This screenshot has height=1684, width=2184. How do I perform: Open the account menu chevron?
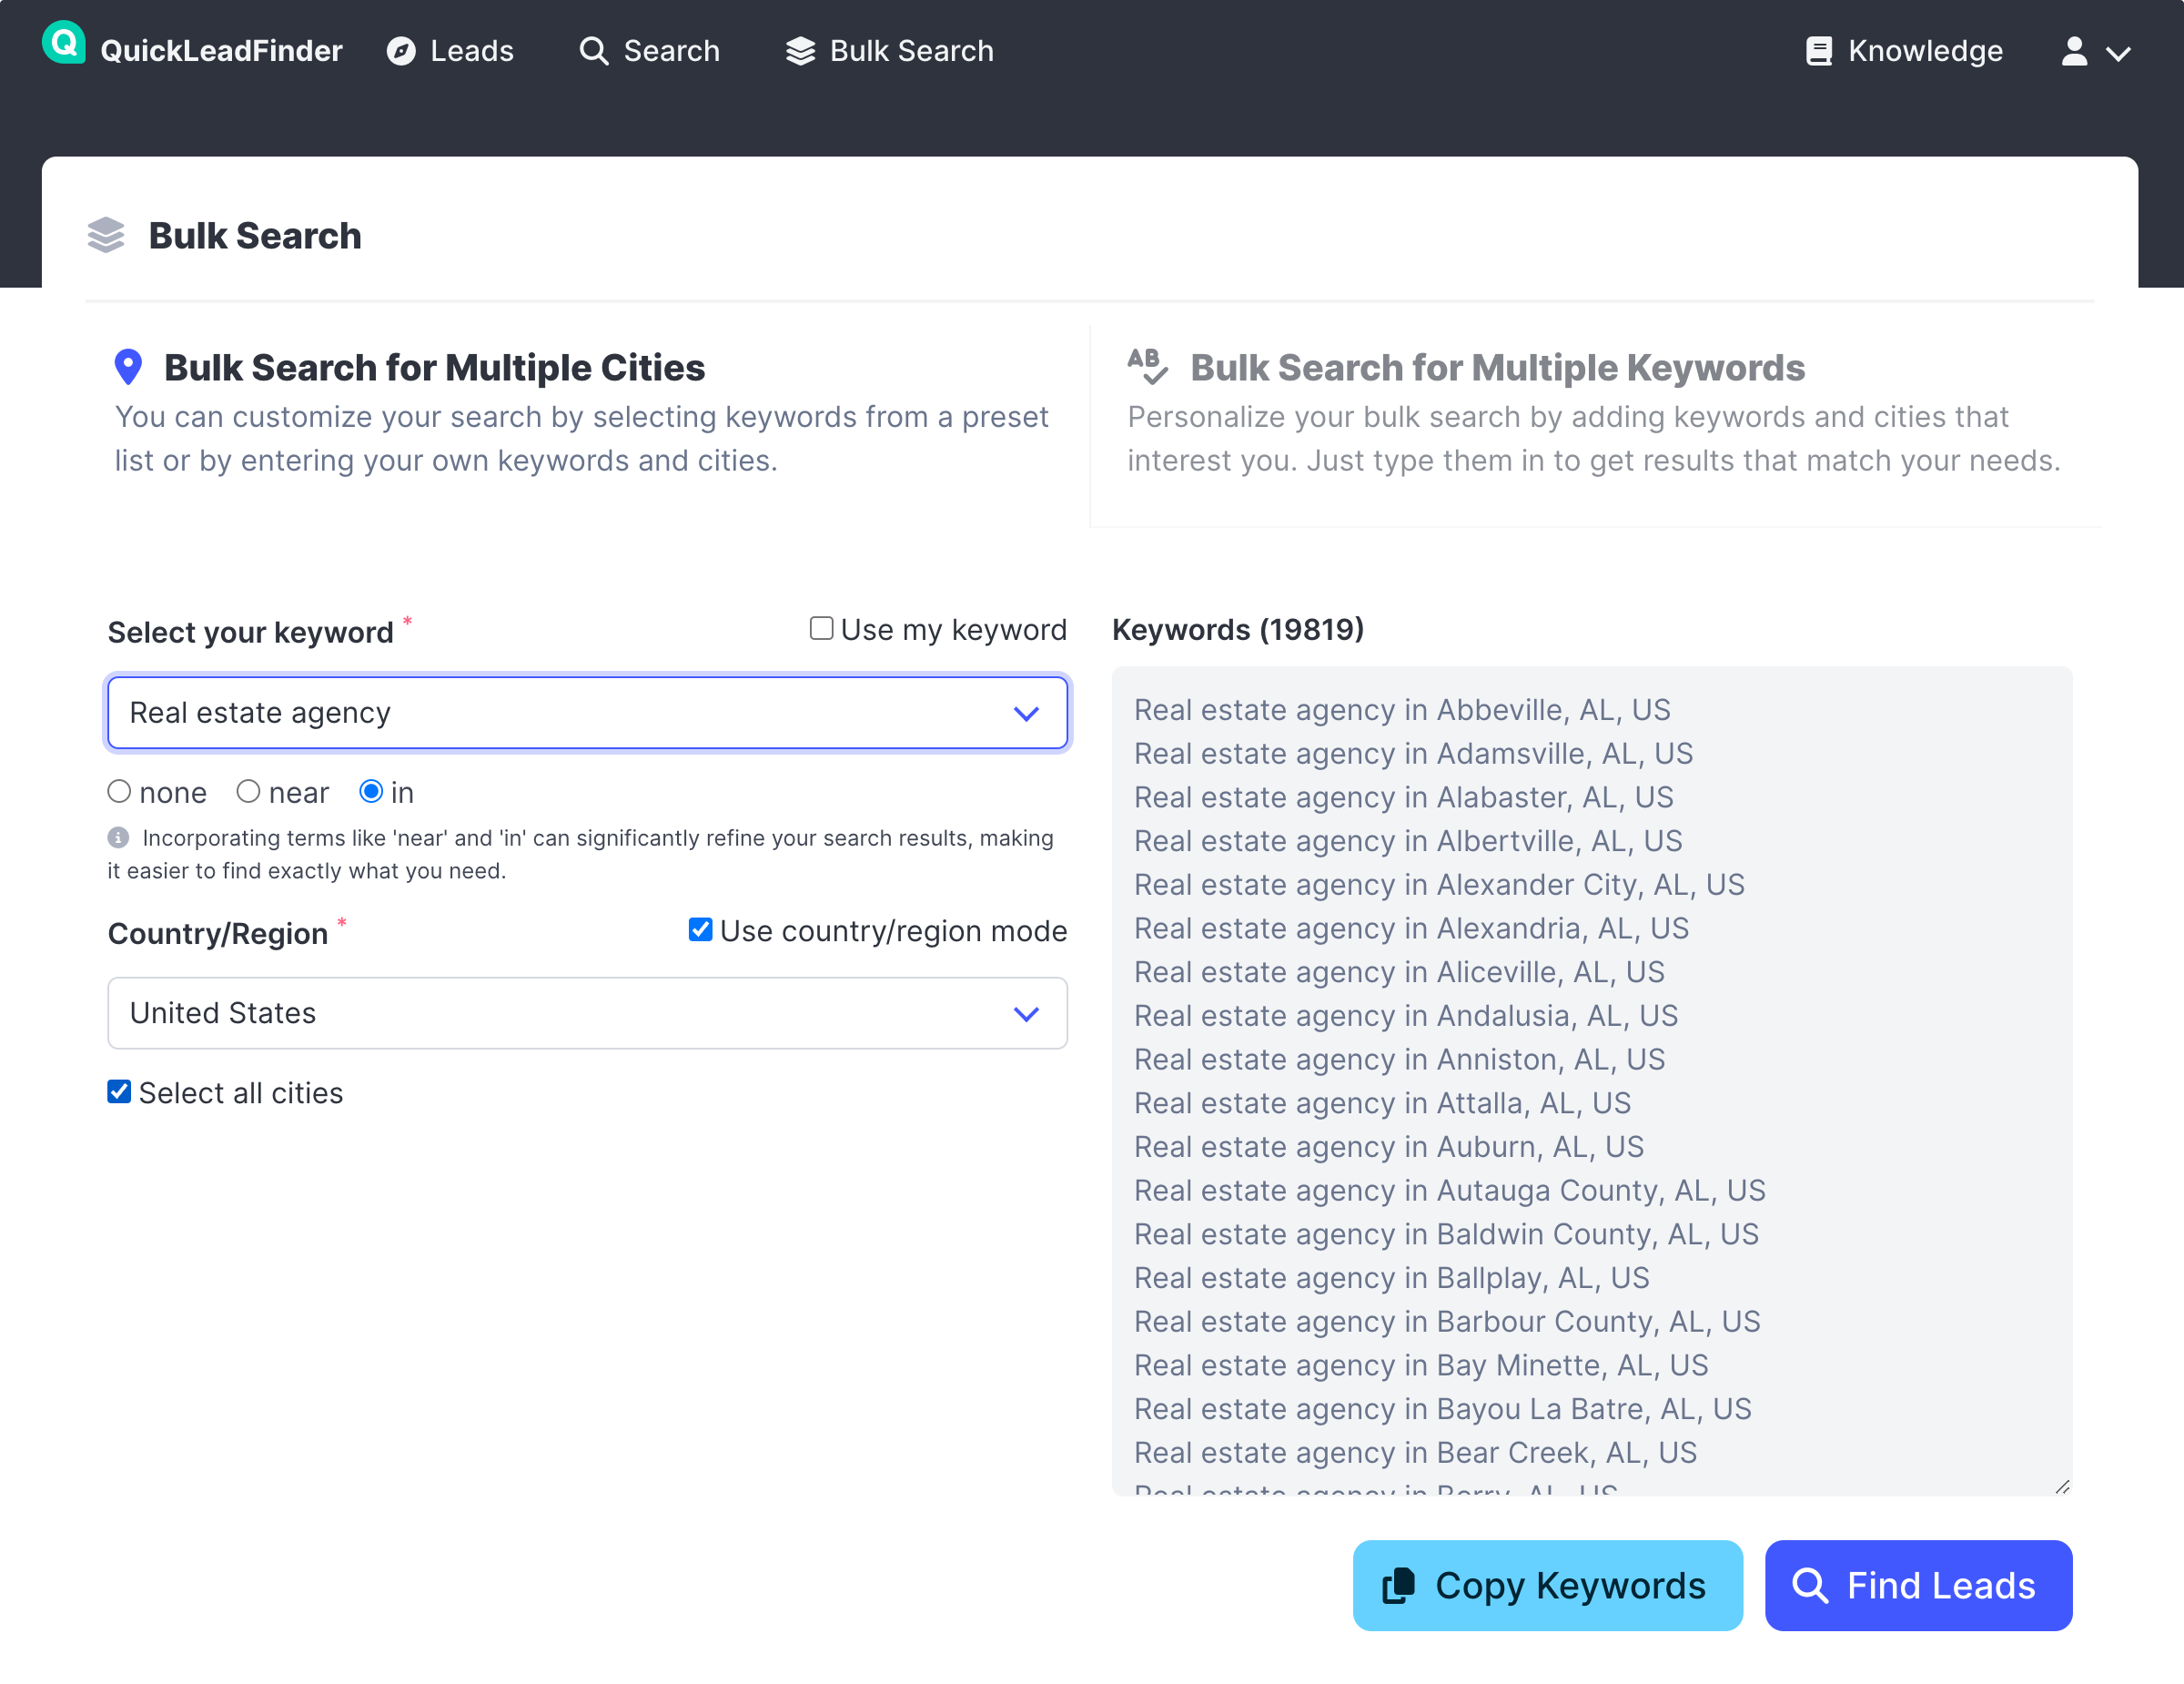tap(2118, 54)
